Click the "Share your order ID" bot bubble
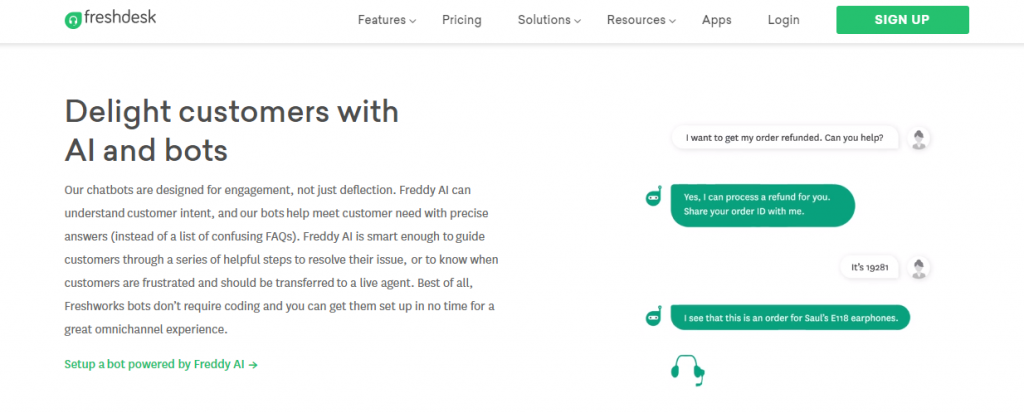Screen dimensions: 1024x413 [x=763, y=205]
